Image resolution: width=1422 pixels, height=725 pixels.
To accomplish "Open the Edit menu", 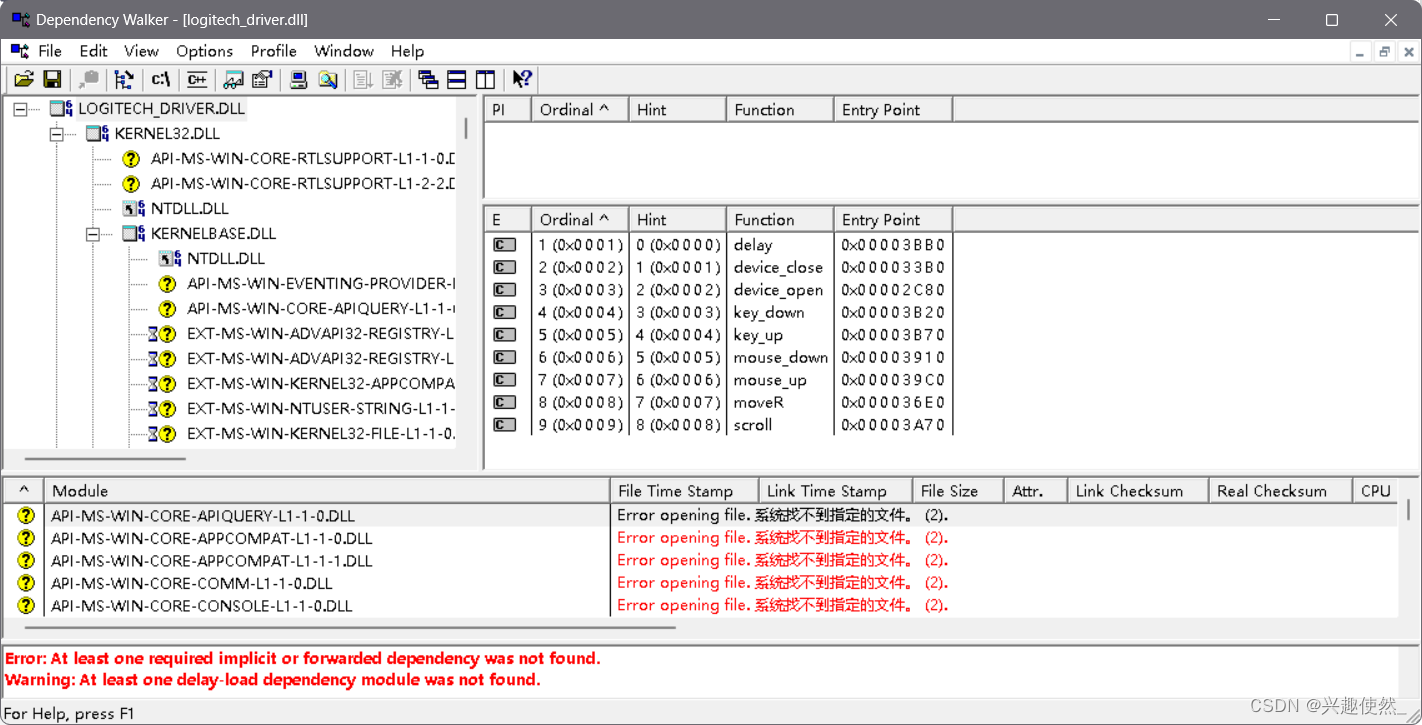I will [x=93, y=51].
